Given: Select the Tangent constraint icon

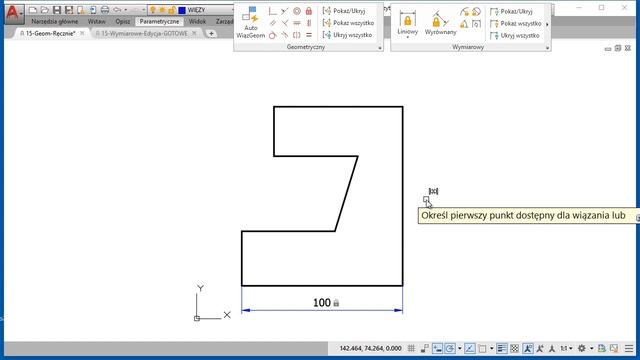Looking at the screenshot, I should click(x=273, y=35).
